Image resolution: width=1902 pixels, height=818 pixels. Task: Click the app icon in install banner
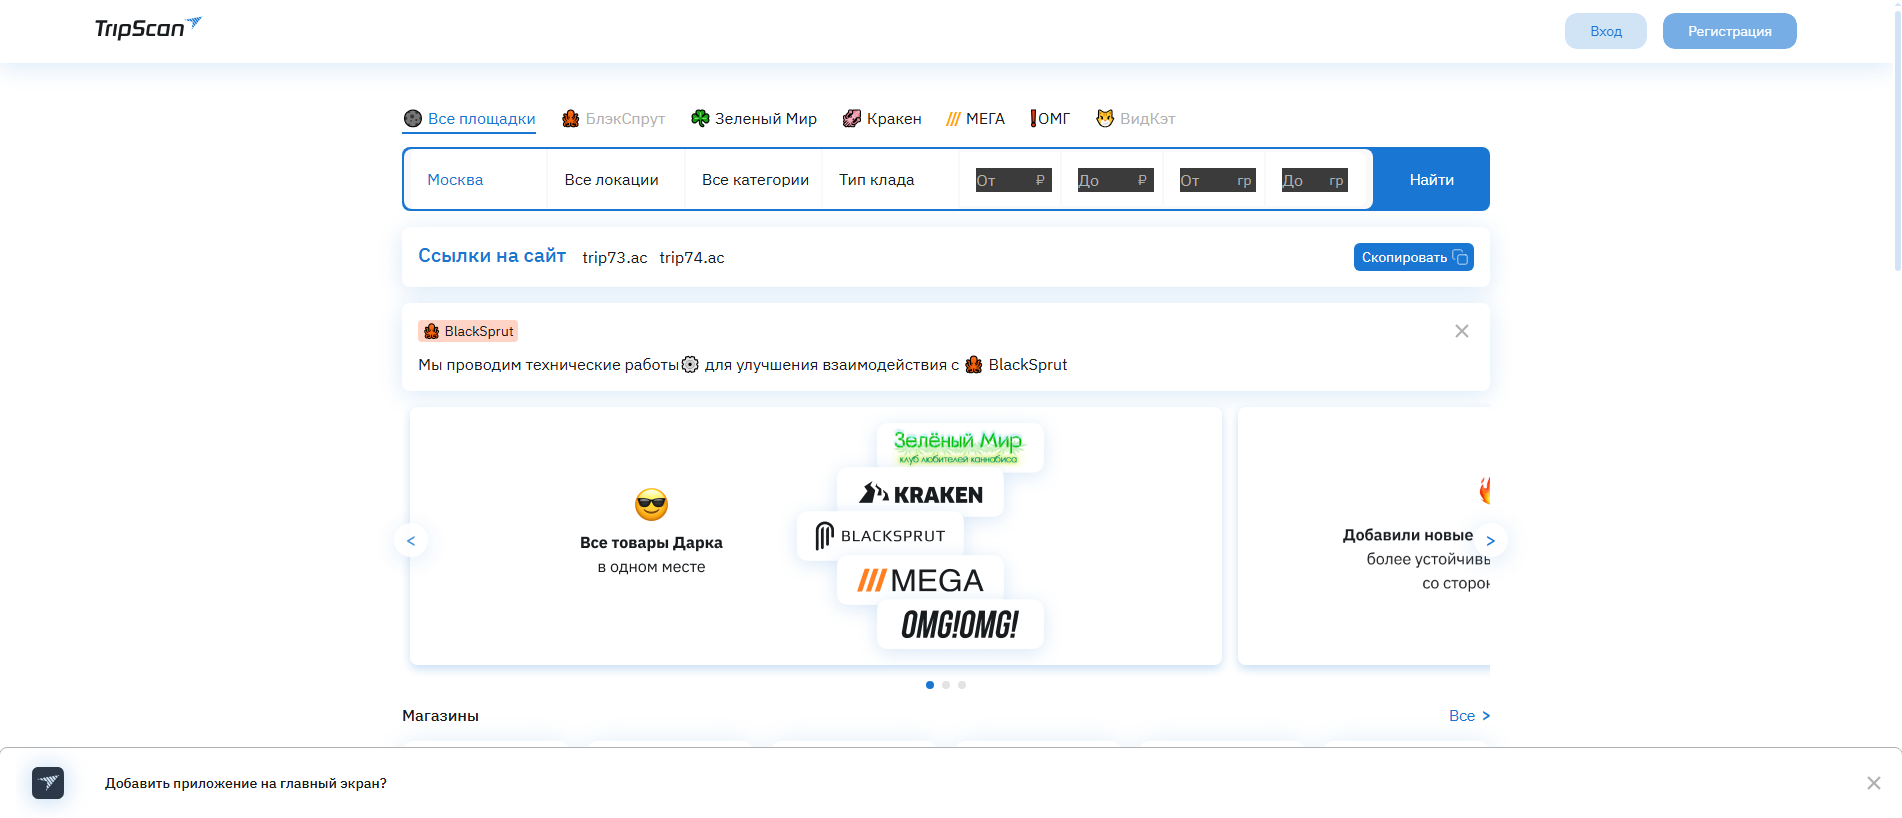click(48, 783)
